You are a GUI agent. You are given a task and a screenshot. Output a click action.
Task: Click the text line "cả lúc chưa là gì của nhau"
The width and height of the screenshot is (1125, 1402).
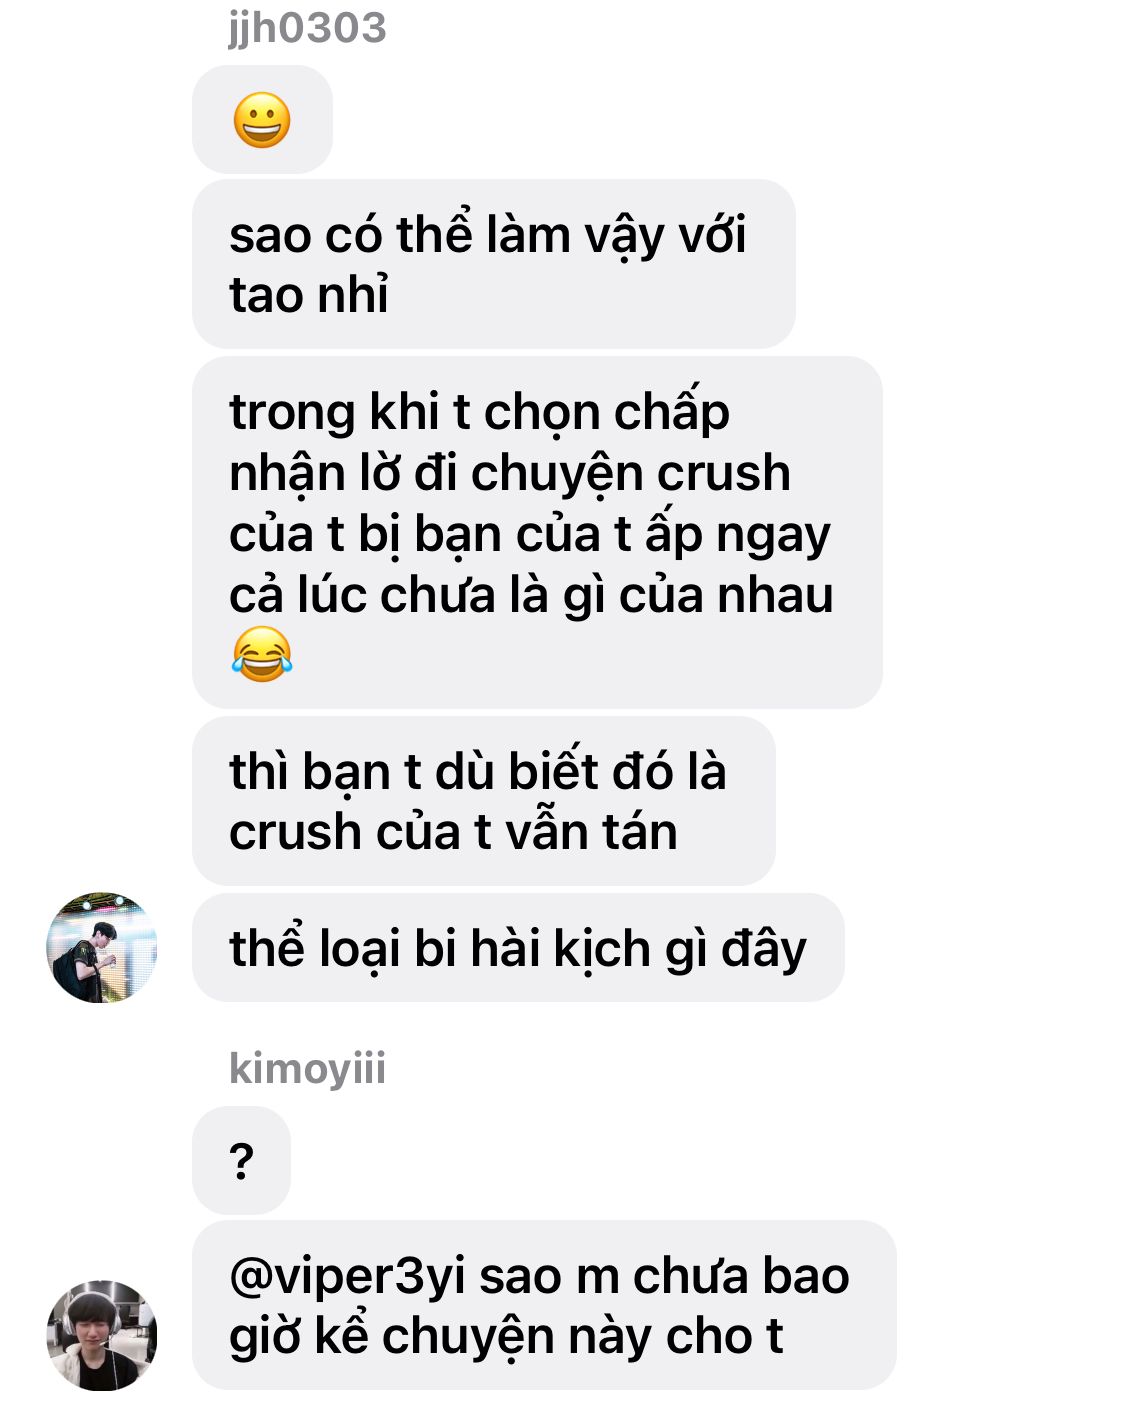[531, 594]
